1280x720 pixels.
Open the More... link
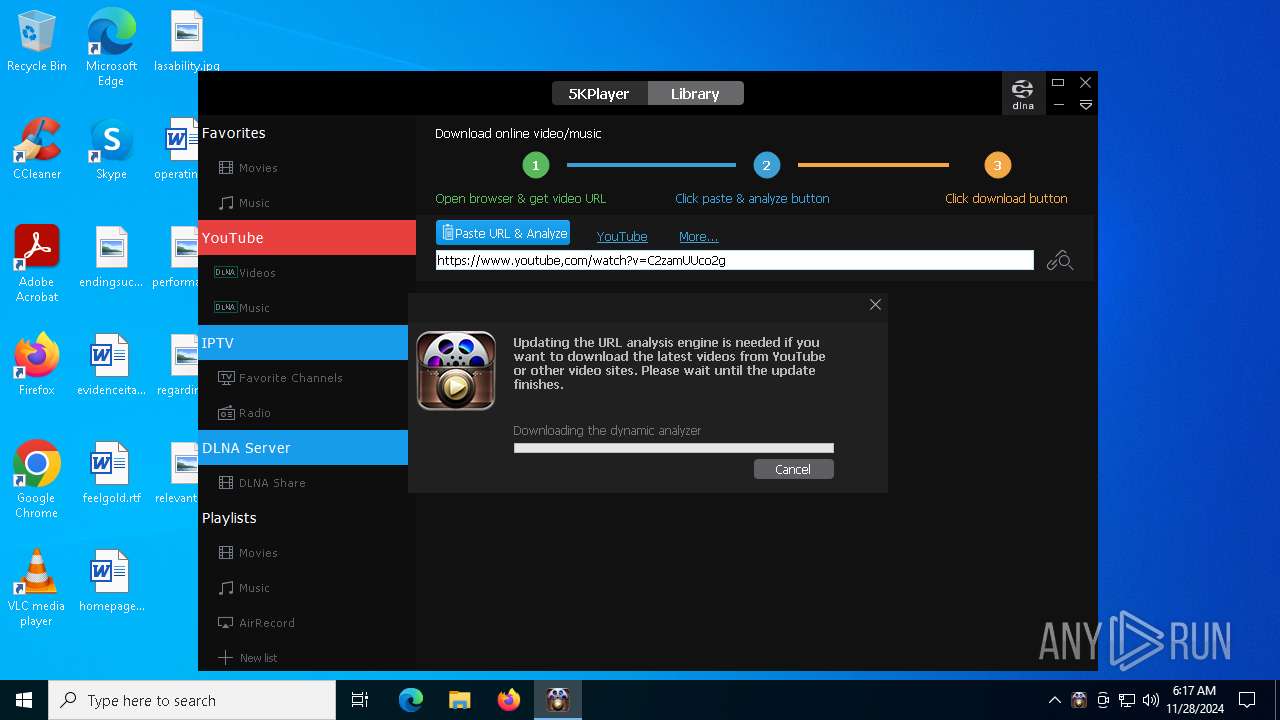pos(698,237)
